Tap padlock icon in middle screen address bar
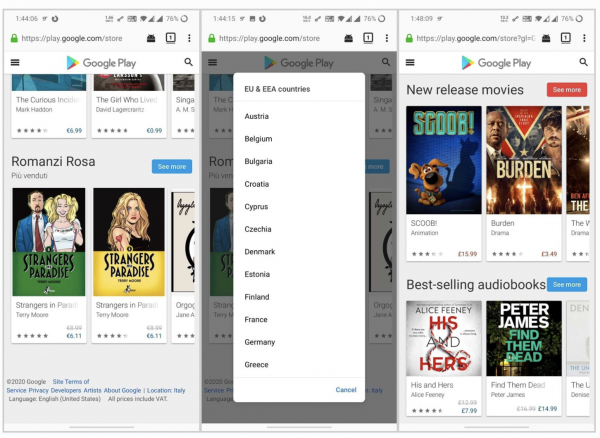The height and width of the screenshot is (438, 600). coord(212,38)
